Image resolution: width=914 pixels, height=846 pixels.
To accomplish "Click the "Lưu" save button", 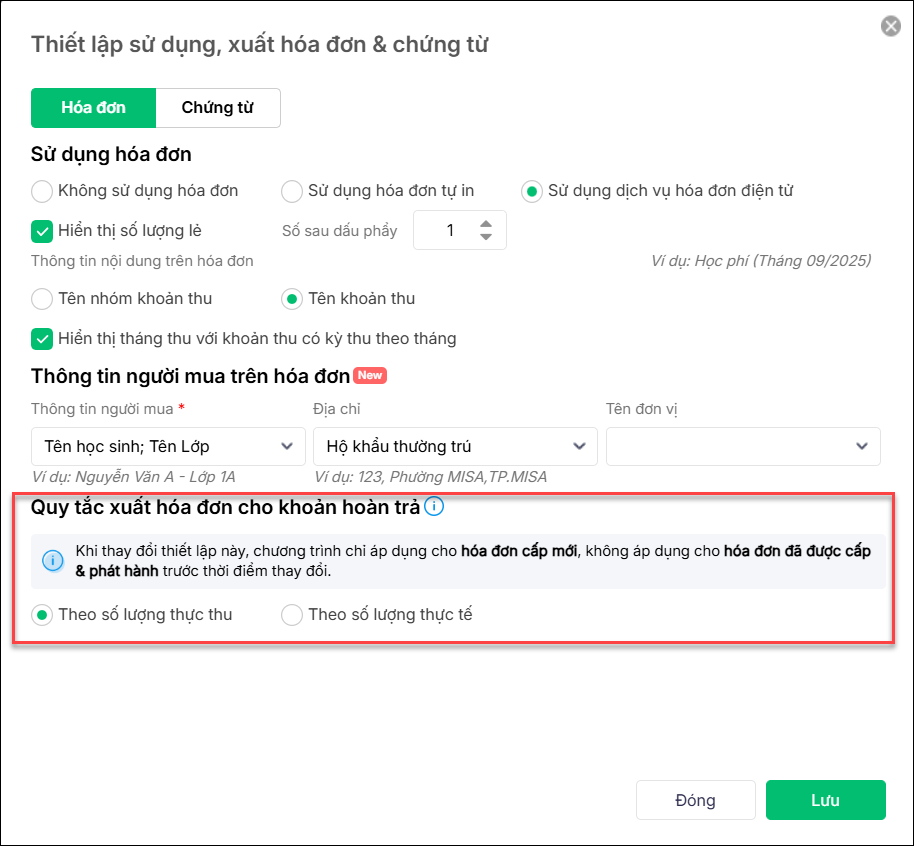I will click(x=825, y=800).
